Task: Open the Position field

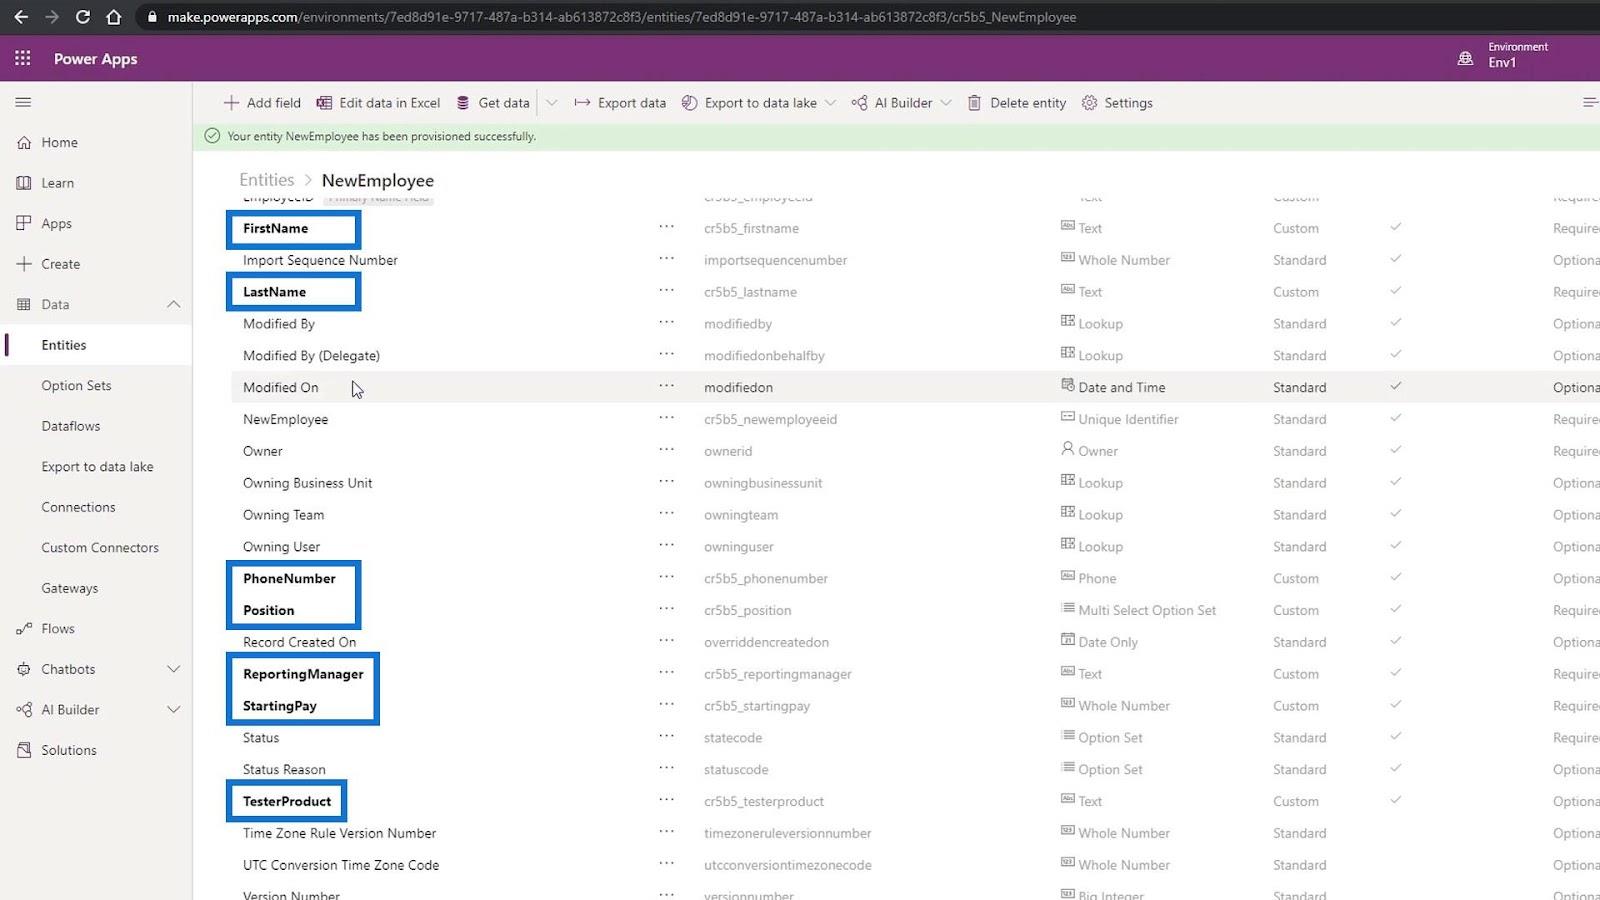Action: pyautogui.click(x=268, y=610)
